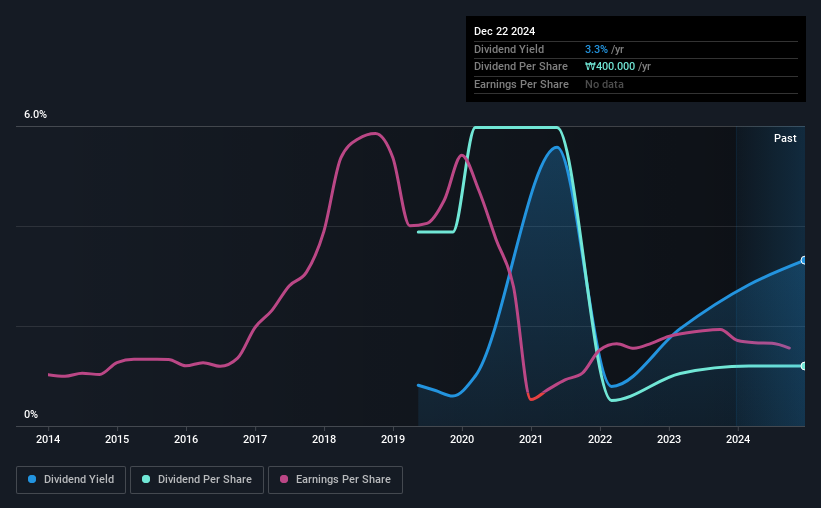The width and height of the screenshot is (821, 508).
Task: Toggle the Earnings Per Share legend button
Action: (x=335, y=480)
